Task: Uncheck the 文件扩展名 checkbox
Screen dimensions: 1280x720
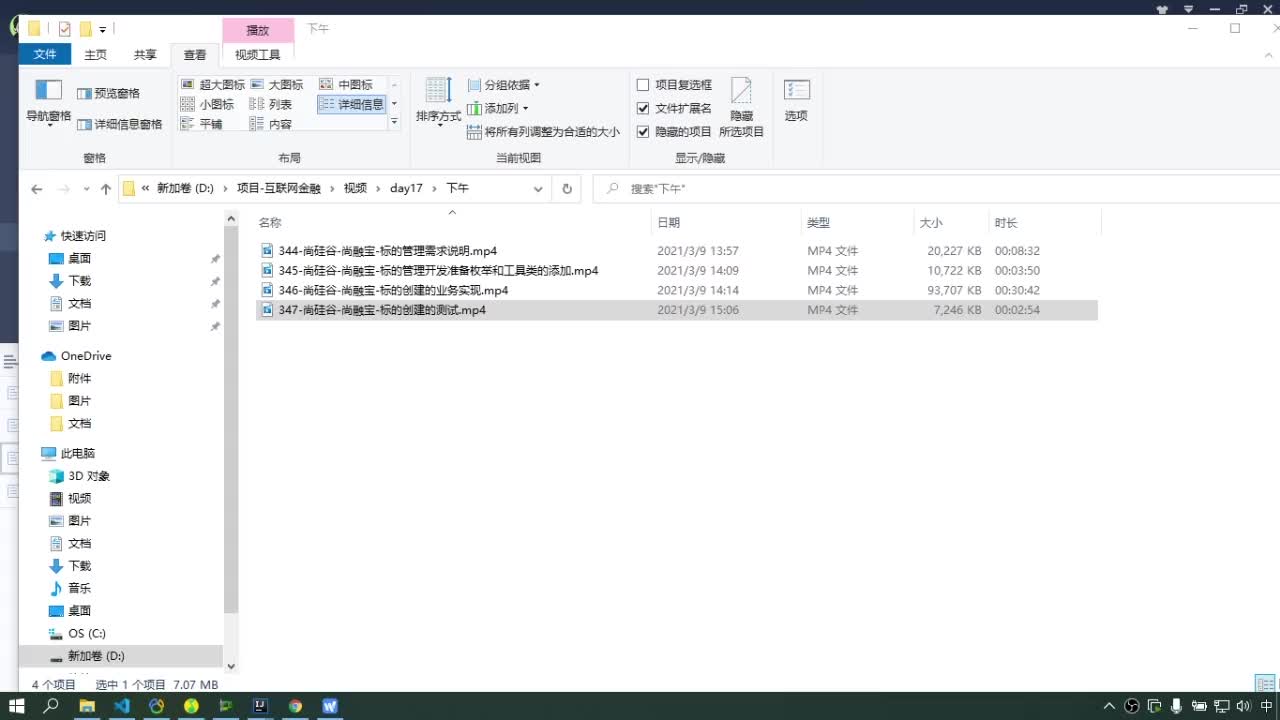Action: (643, 108)
